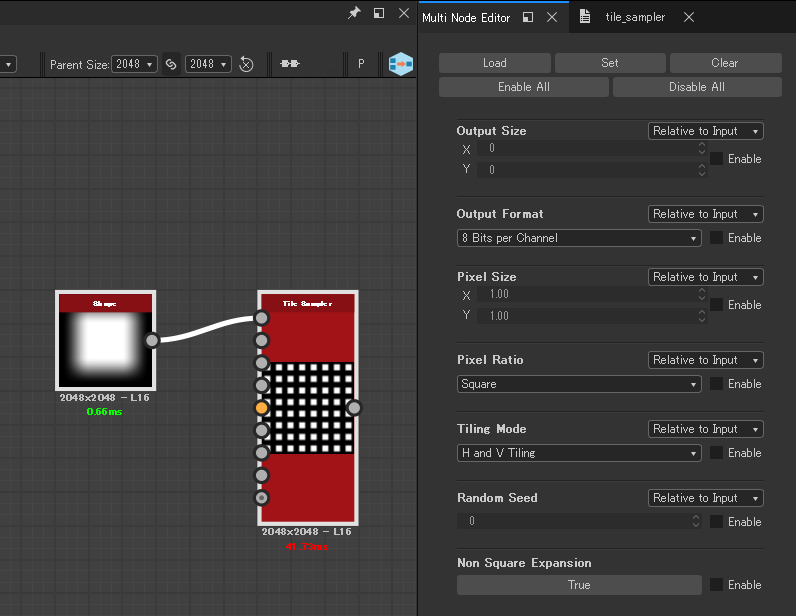Viewport: 796px width, 616px height.
Task: Open the Pixel Ratio Relative to Input dropdown
Action: [x=706, y=360]
